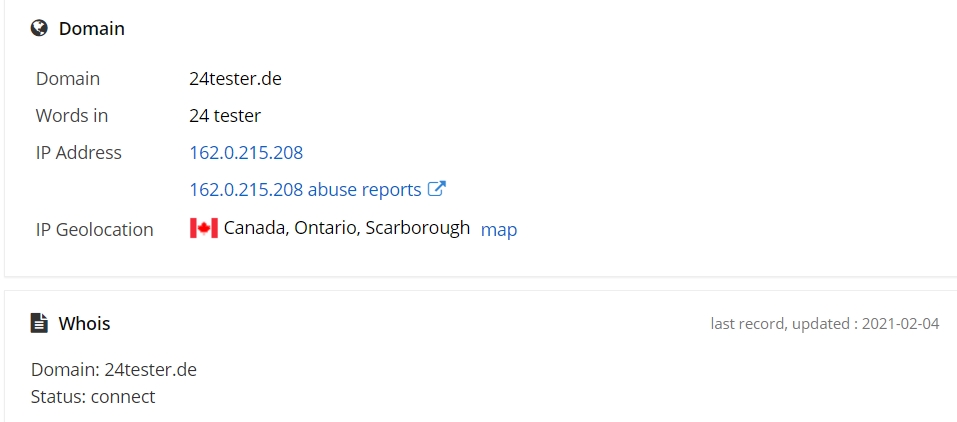This screenshot has height=422, width=957.
Task: Click the 'Status: connect' whois line
Action: [93, 396]
